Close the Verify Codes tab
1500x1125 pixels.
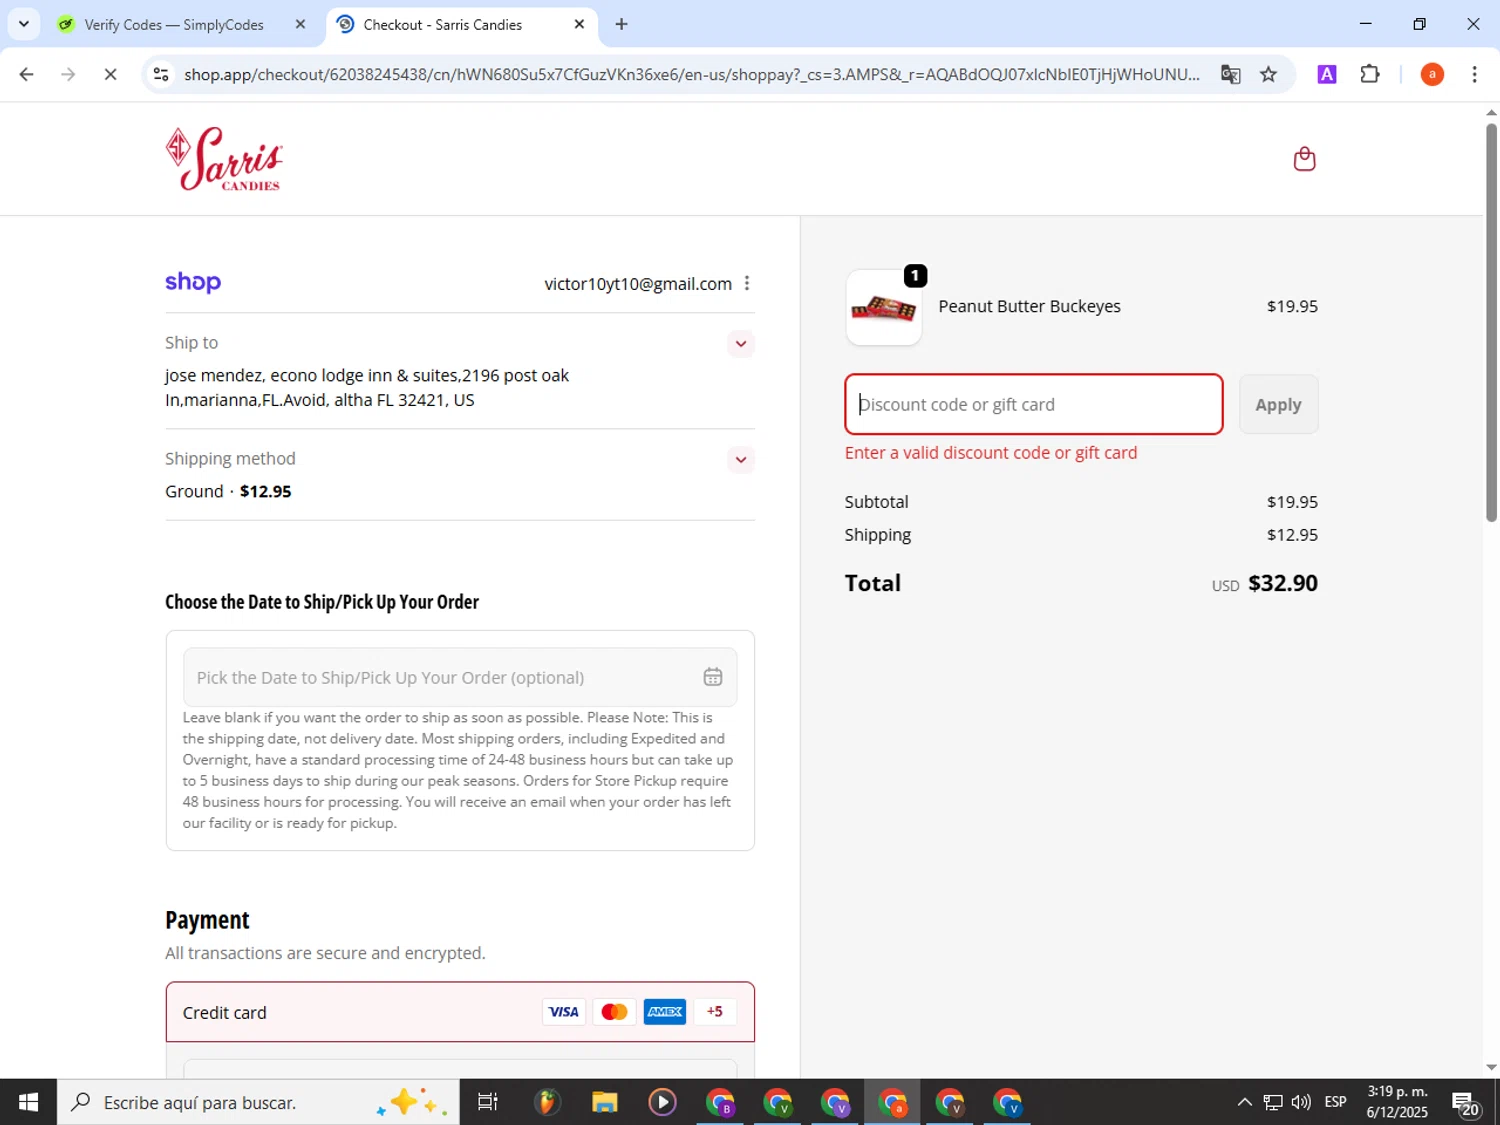tap(300, 24)
